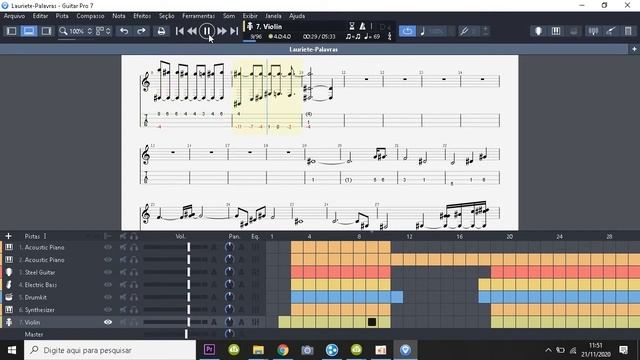The height and width of the screenshot is (360, 640).
Task: Skip forward to the next bar
Action: [222, 31]
